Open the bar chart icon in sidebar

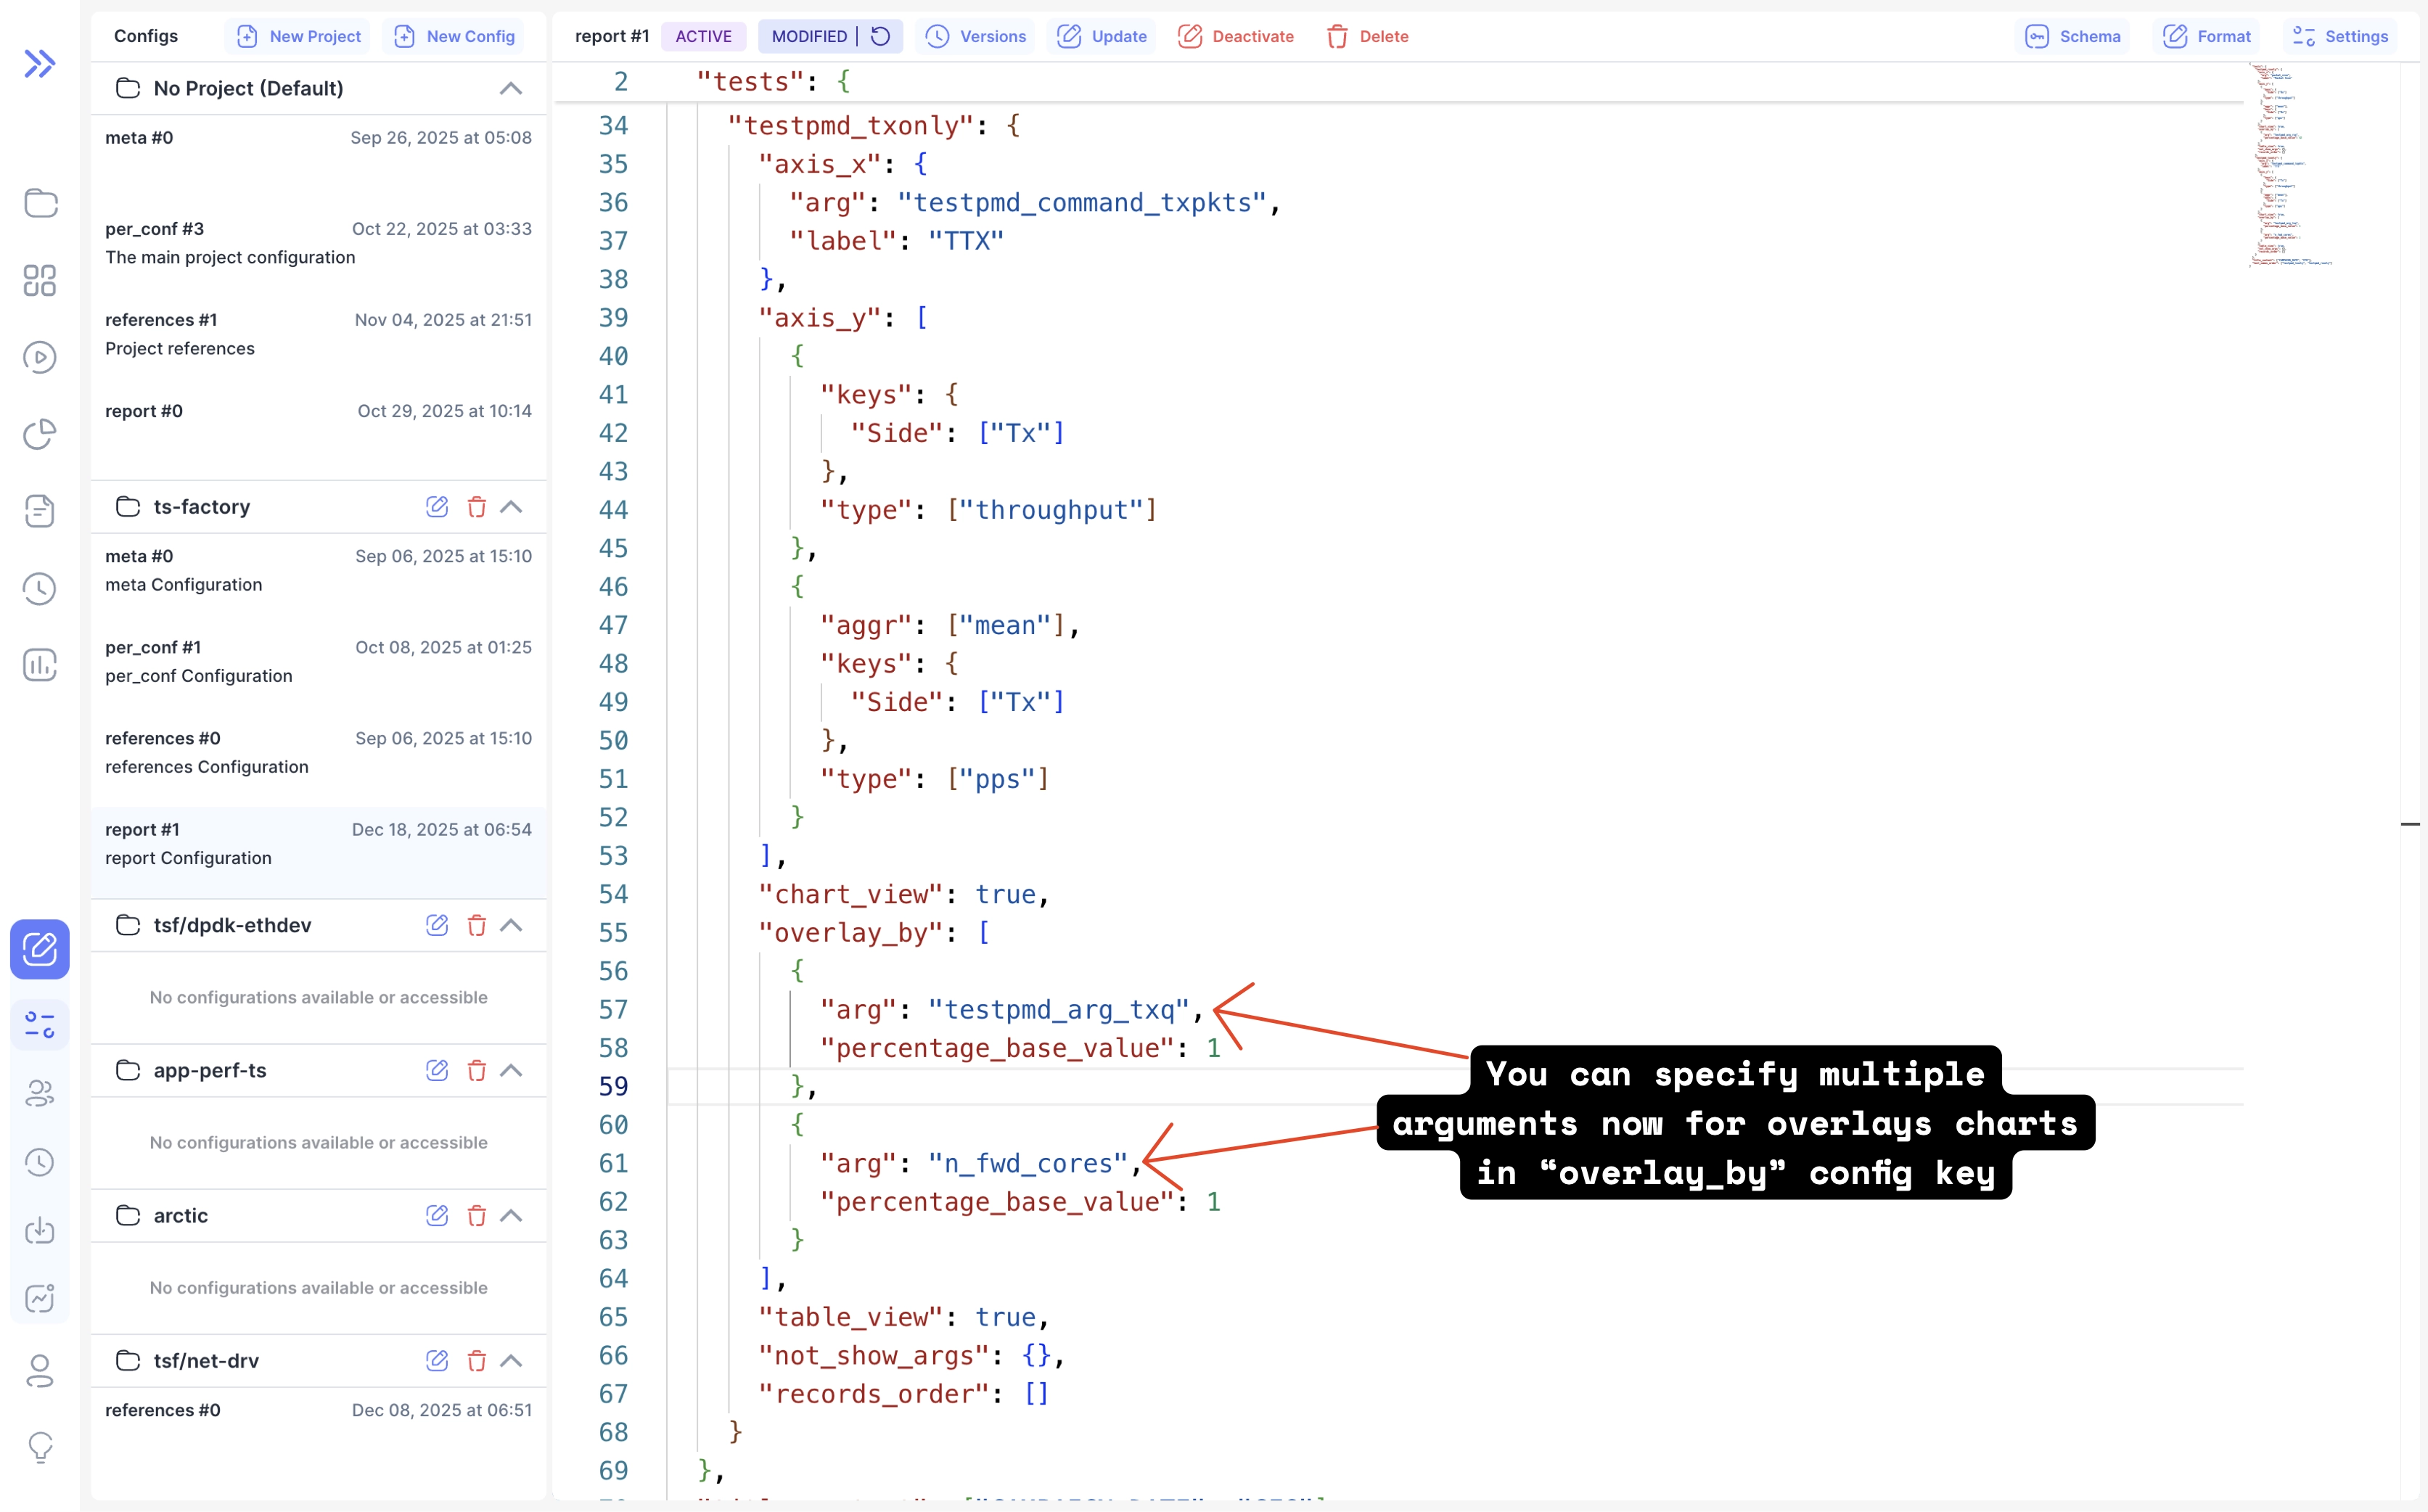[40, 665]
